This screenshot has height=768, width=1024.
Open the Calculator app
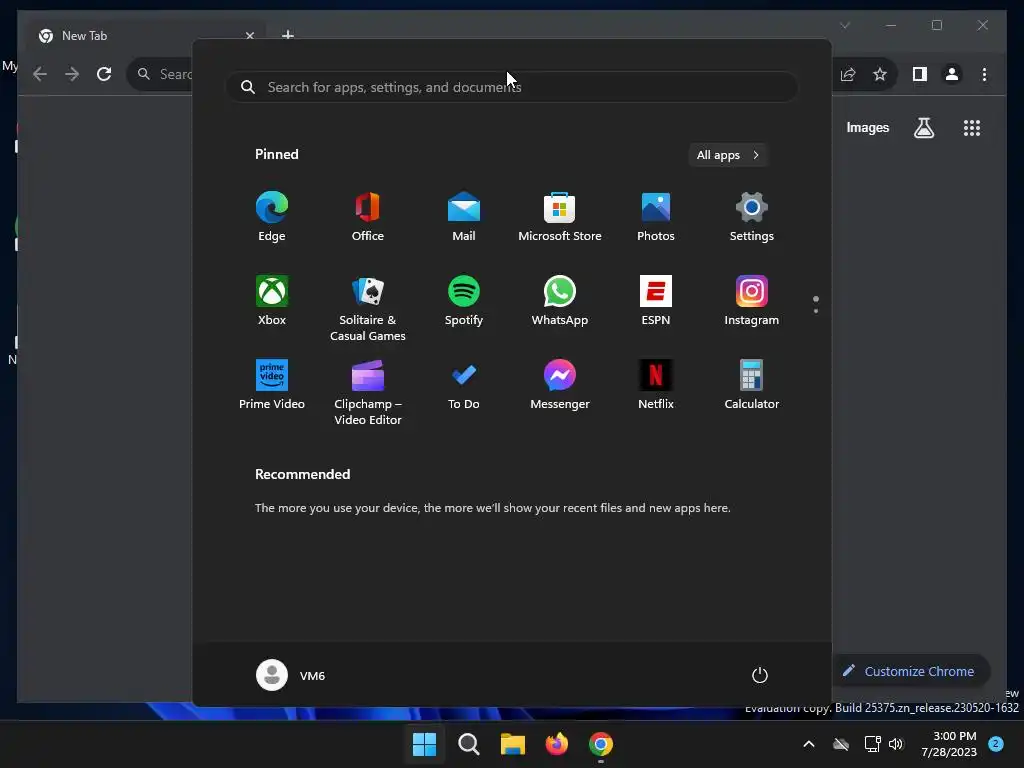point(752,385)
